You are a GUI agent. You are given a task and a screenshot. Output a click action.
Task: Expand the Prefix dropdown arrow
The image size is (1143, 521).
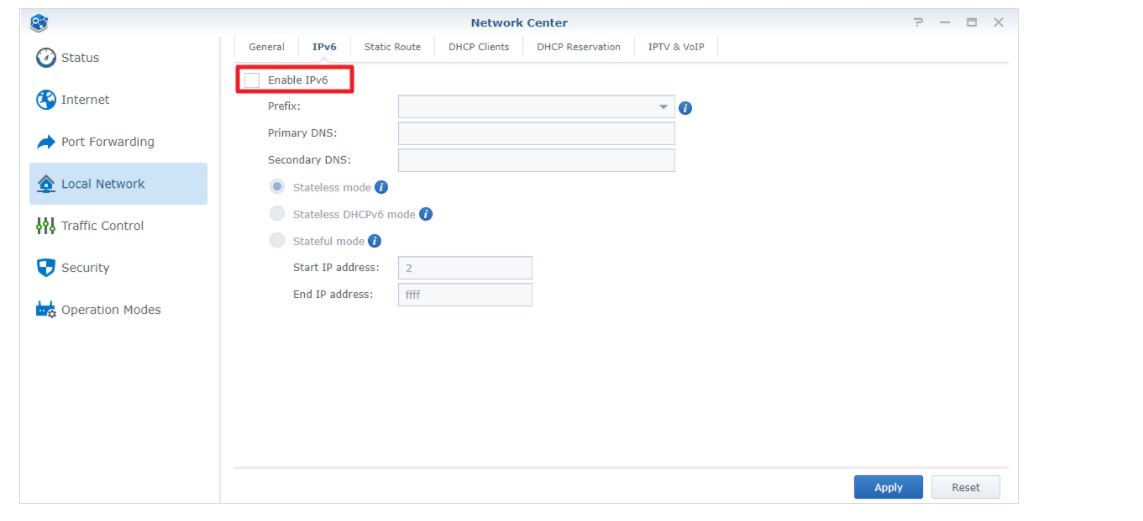click(662, 107)
